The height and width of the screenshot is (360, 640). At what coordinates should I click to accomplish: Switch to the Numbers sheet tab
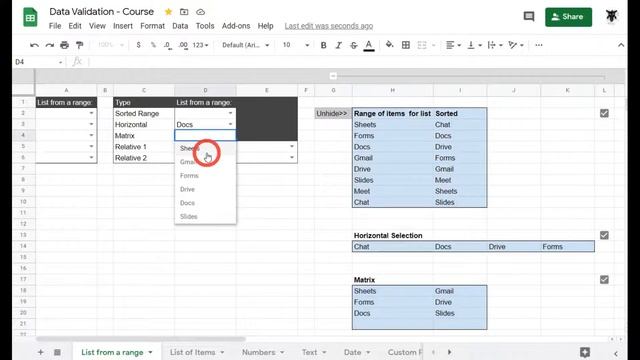tap(258, 352)
